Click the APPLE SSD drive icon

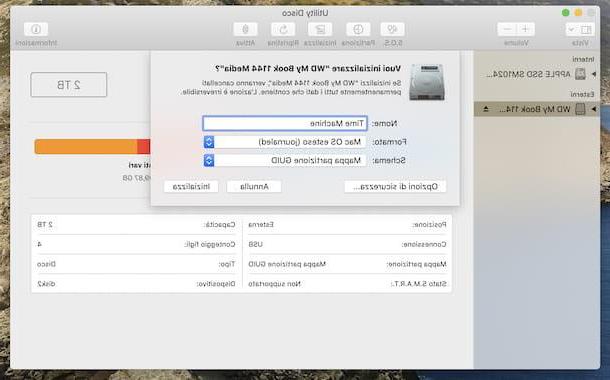coord(580,74)
